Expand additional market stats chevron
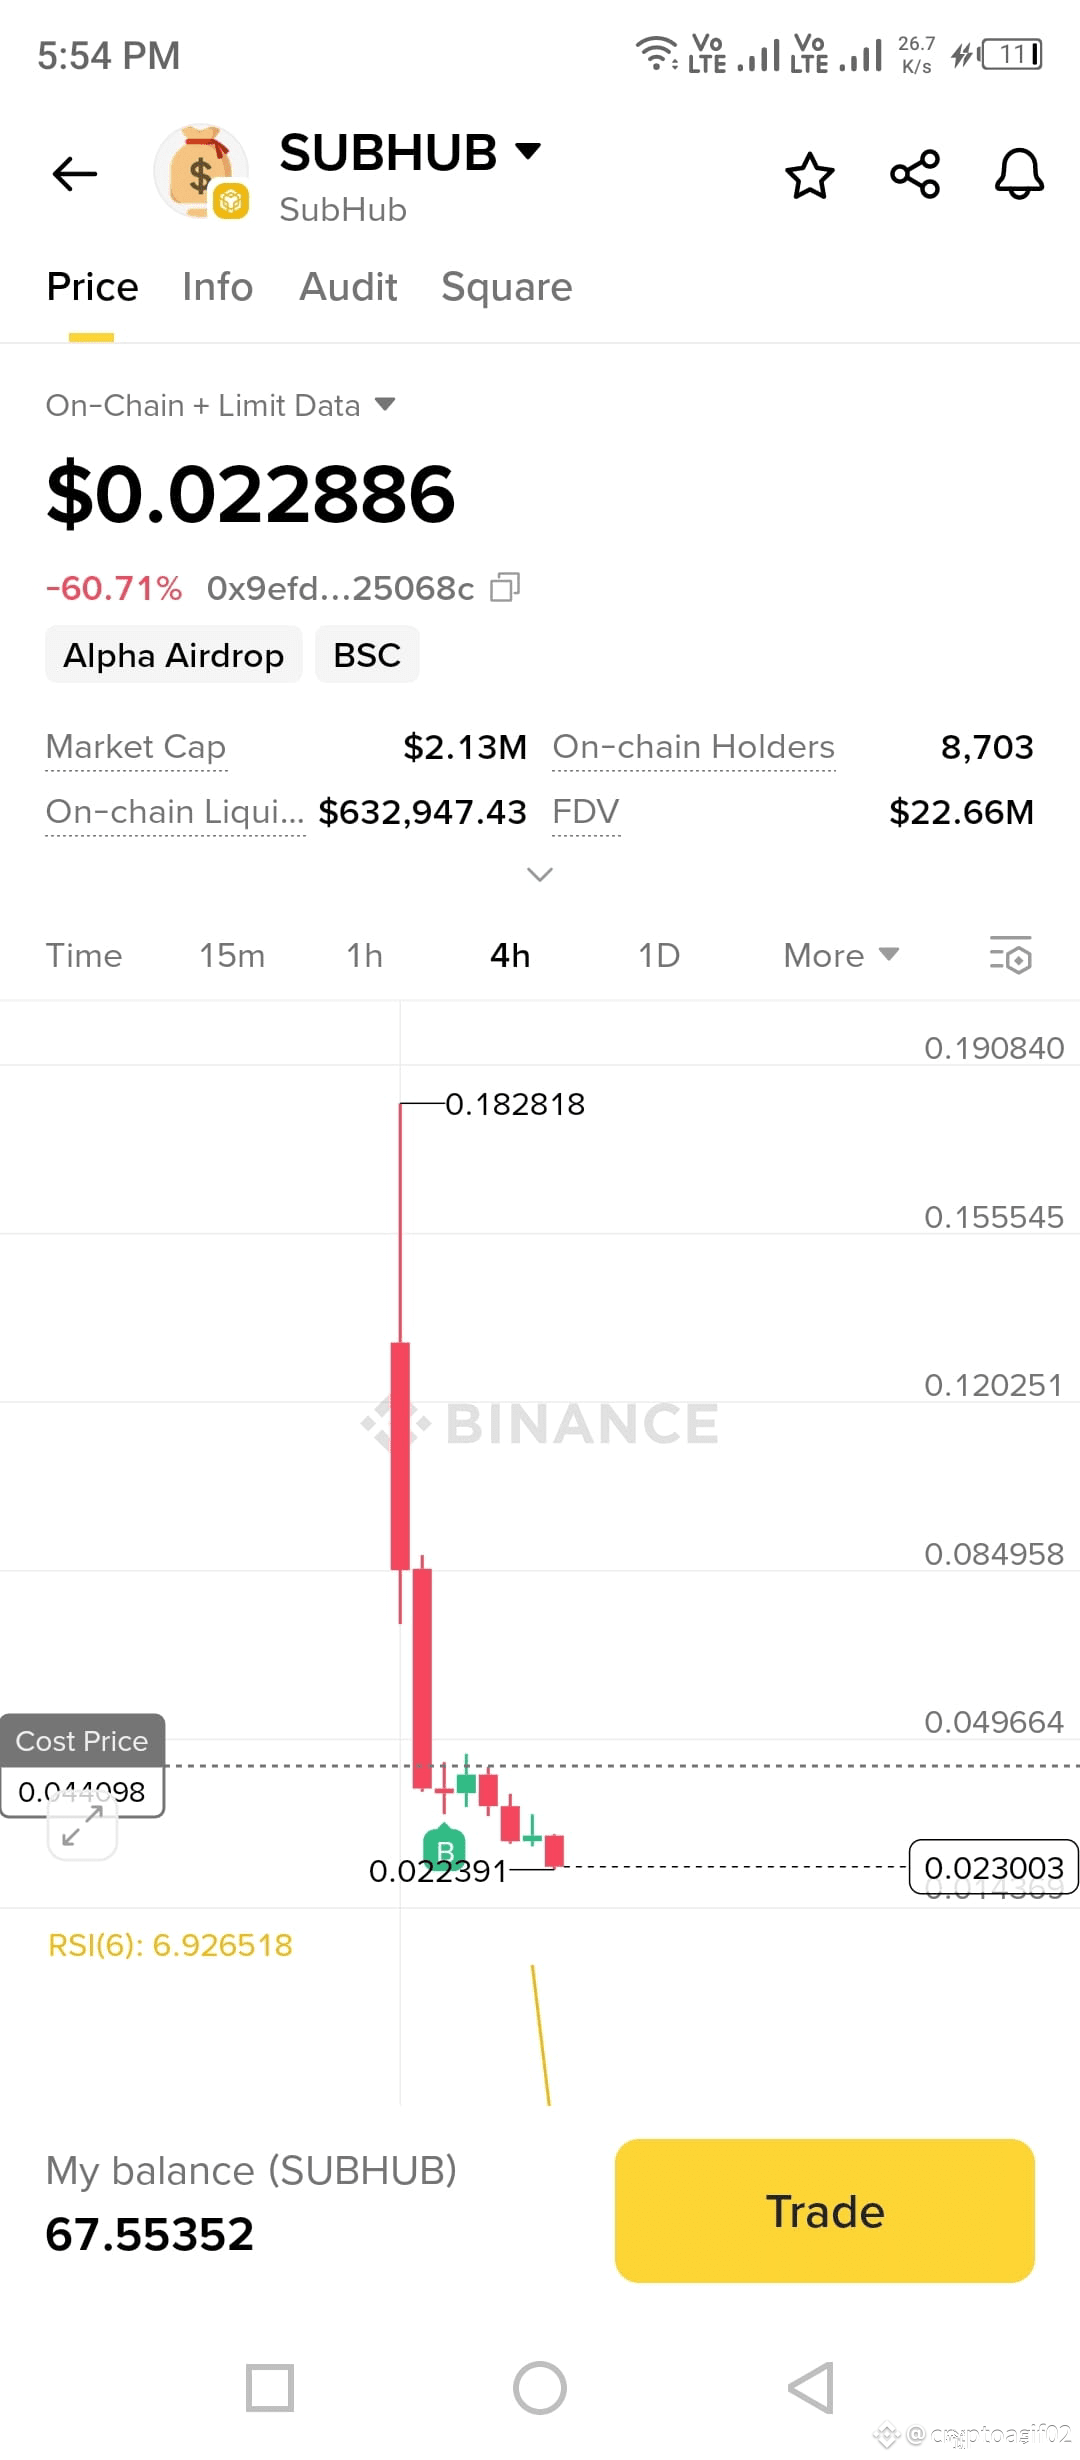This screenshot has width=1080, height=2460. [x=540, y=874]
